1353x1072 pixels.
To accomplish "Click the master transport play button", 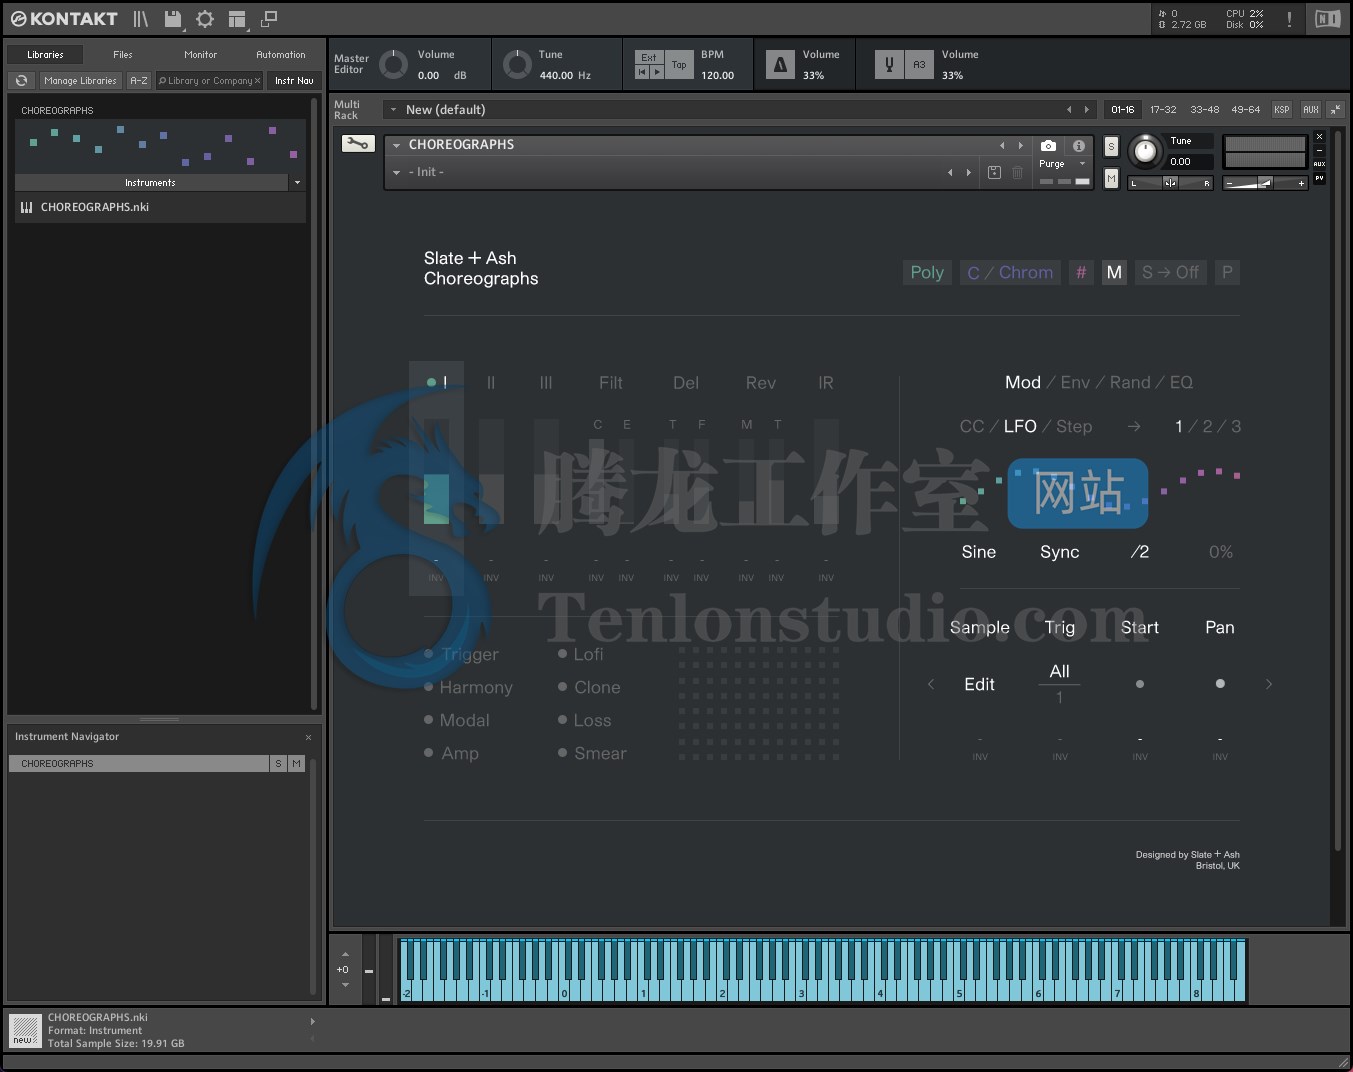I will click(657, 72).
